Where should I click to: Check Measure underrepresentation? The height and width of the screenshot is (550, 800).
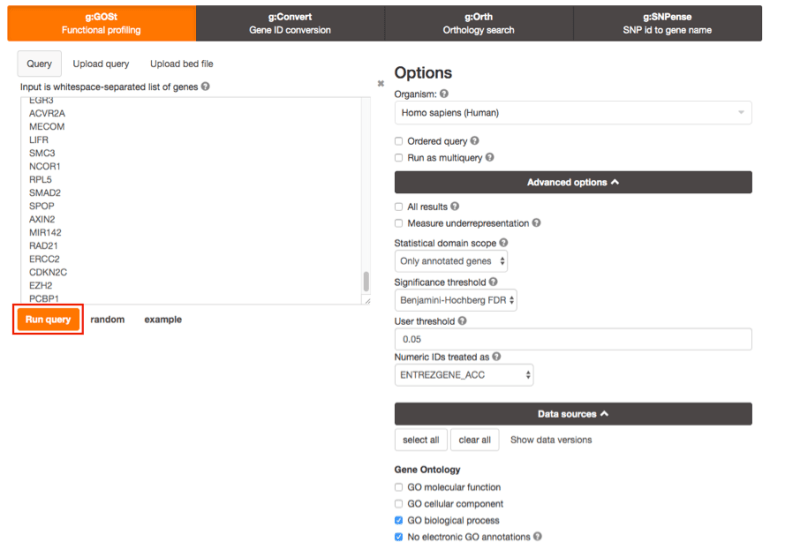click(398, 223)
